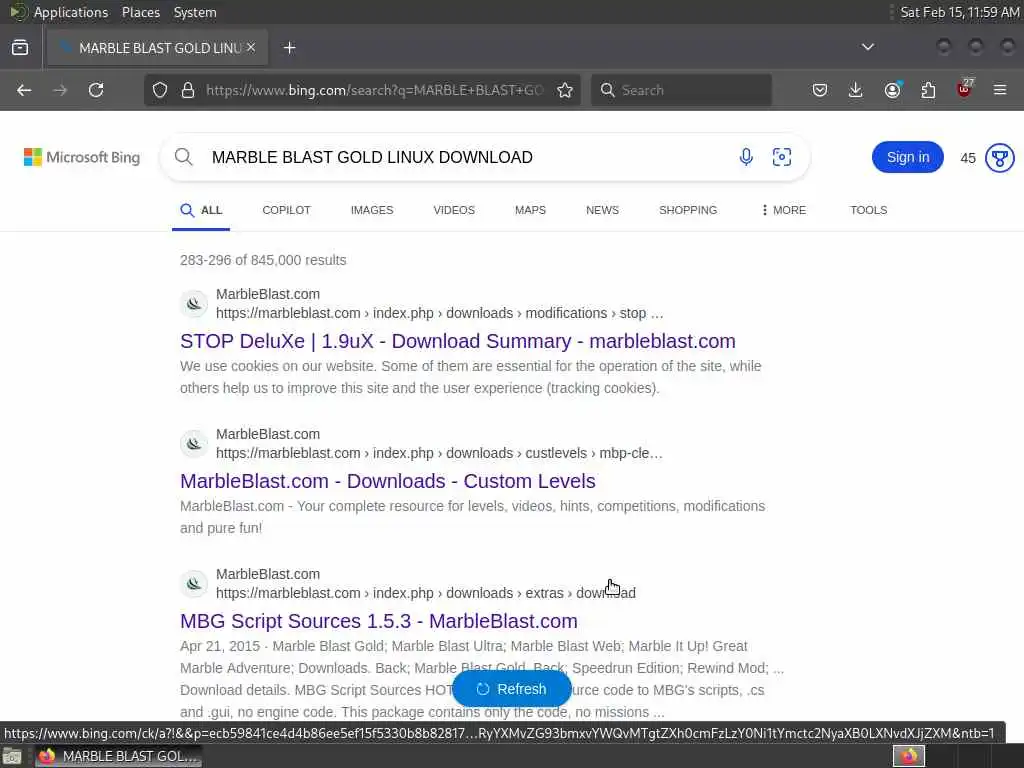The width and height of the screenshot is (1024, 768).
Task: Click the Bing search magnifier icon
Action: click(x=184, y=157)
